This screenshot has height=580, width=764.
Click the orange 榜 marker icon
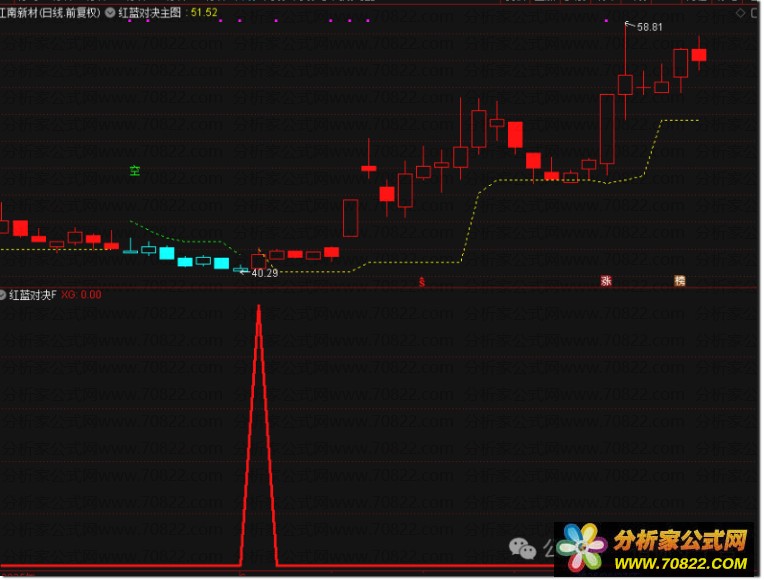tap(680, 281)
